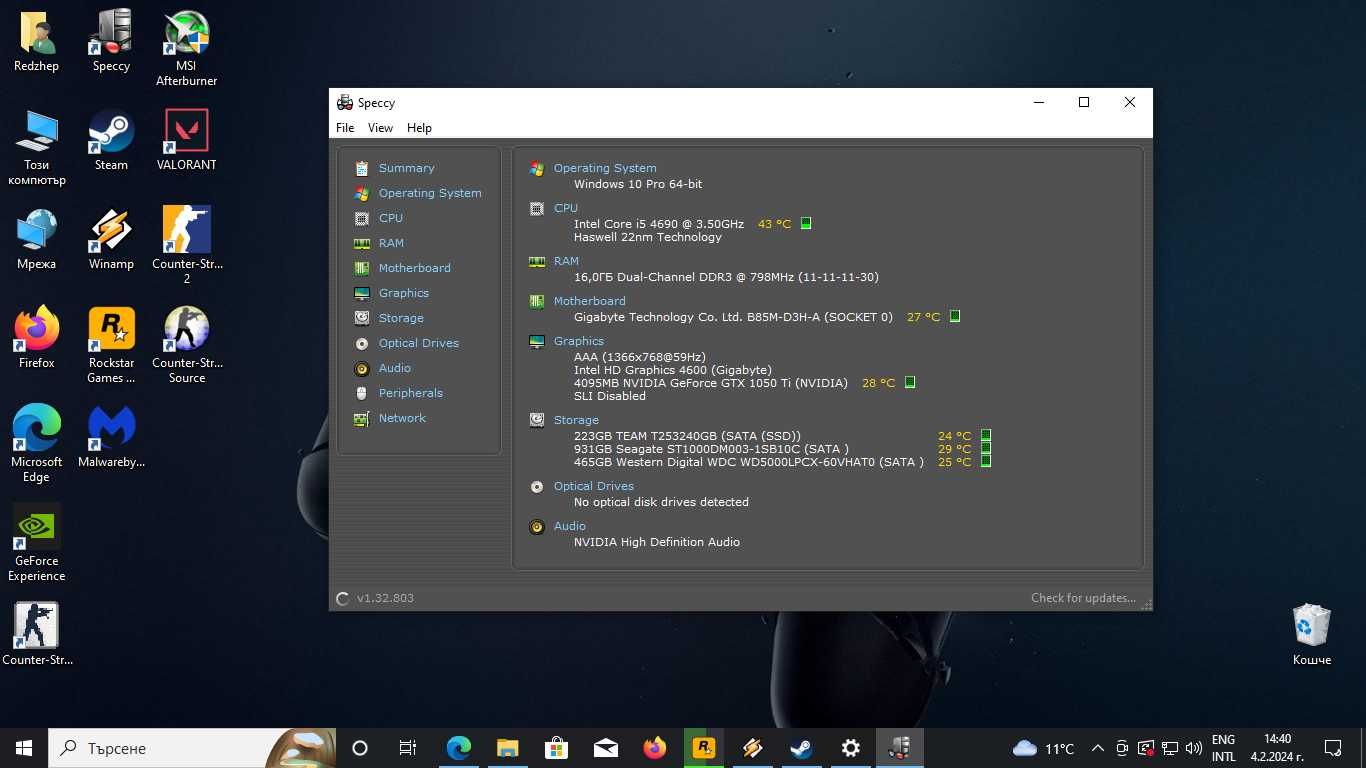Click the Redzhep user folder icon
Screen dimensions: 1366x768
click(36, 42)
